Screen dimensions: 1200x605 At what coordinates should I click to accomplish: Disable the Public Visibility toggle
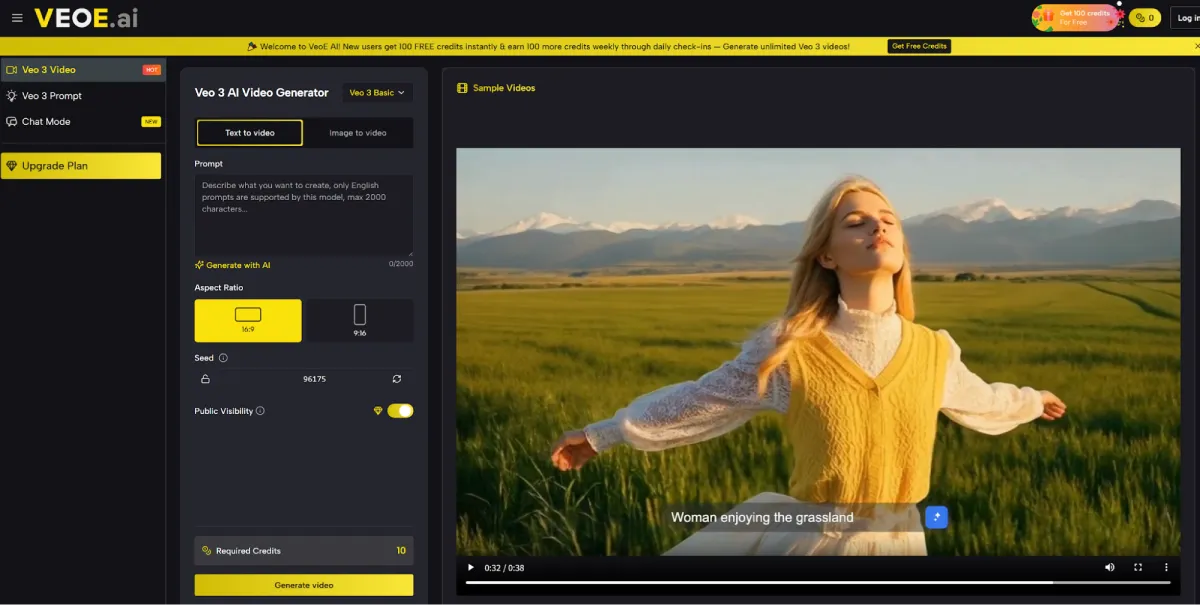point(399,410)
